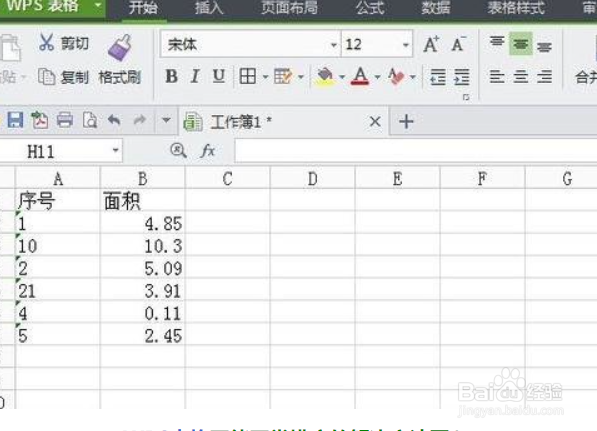This screenshot has width=597, height=431.
Task: Click the table style/draw border icon
Action: 283,77
